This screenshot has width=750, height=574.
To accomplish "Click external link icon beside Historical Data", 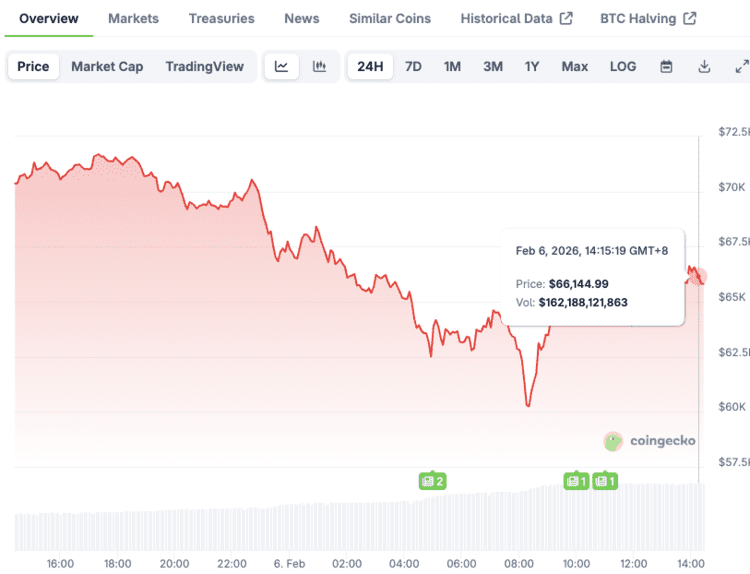I will click(566, 18).
